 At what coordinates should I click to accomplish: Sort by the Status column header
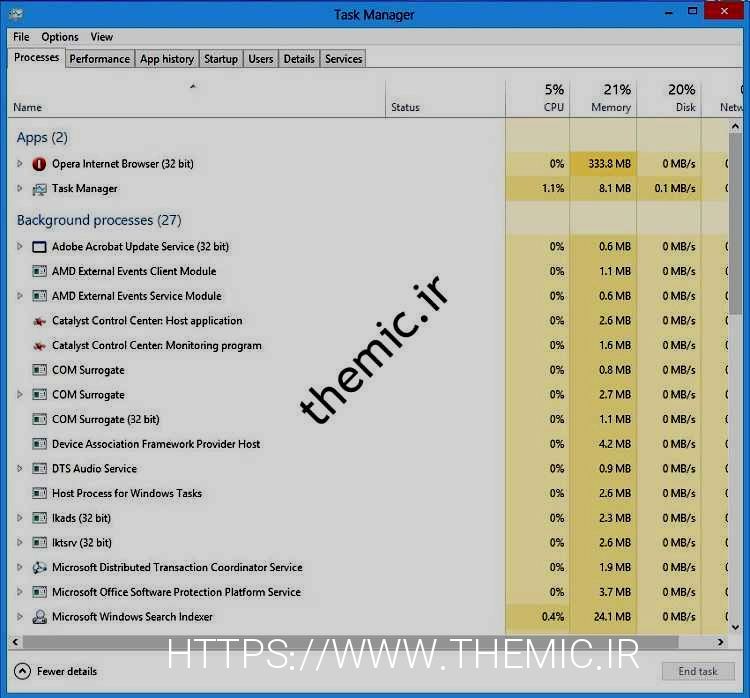coord(445,99)
